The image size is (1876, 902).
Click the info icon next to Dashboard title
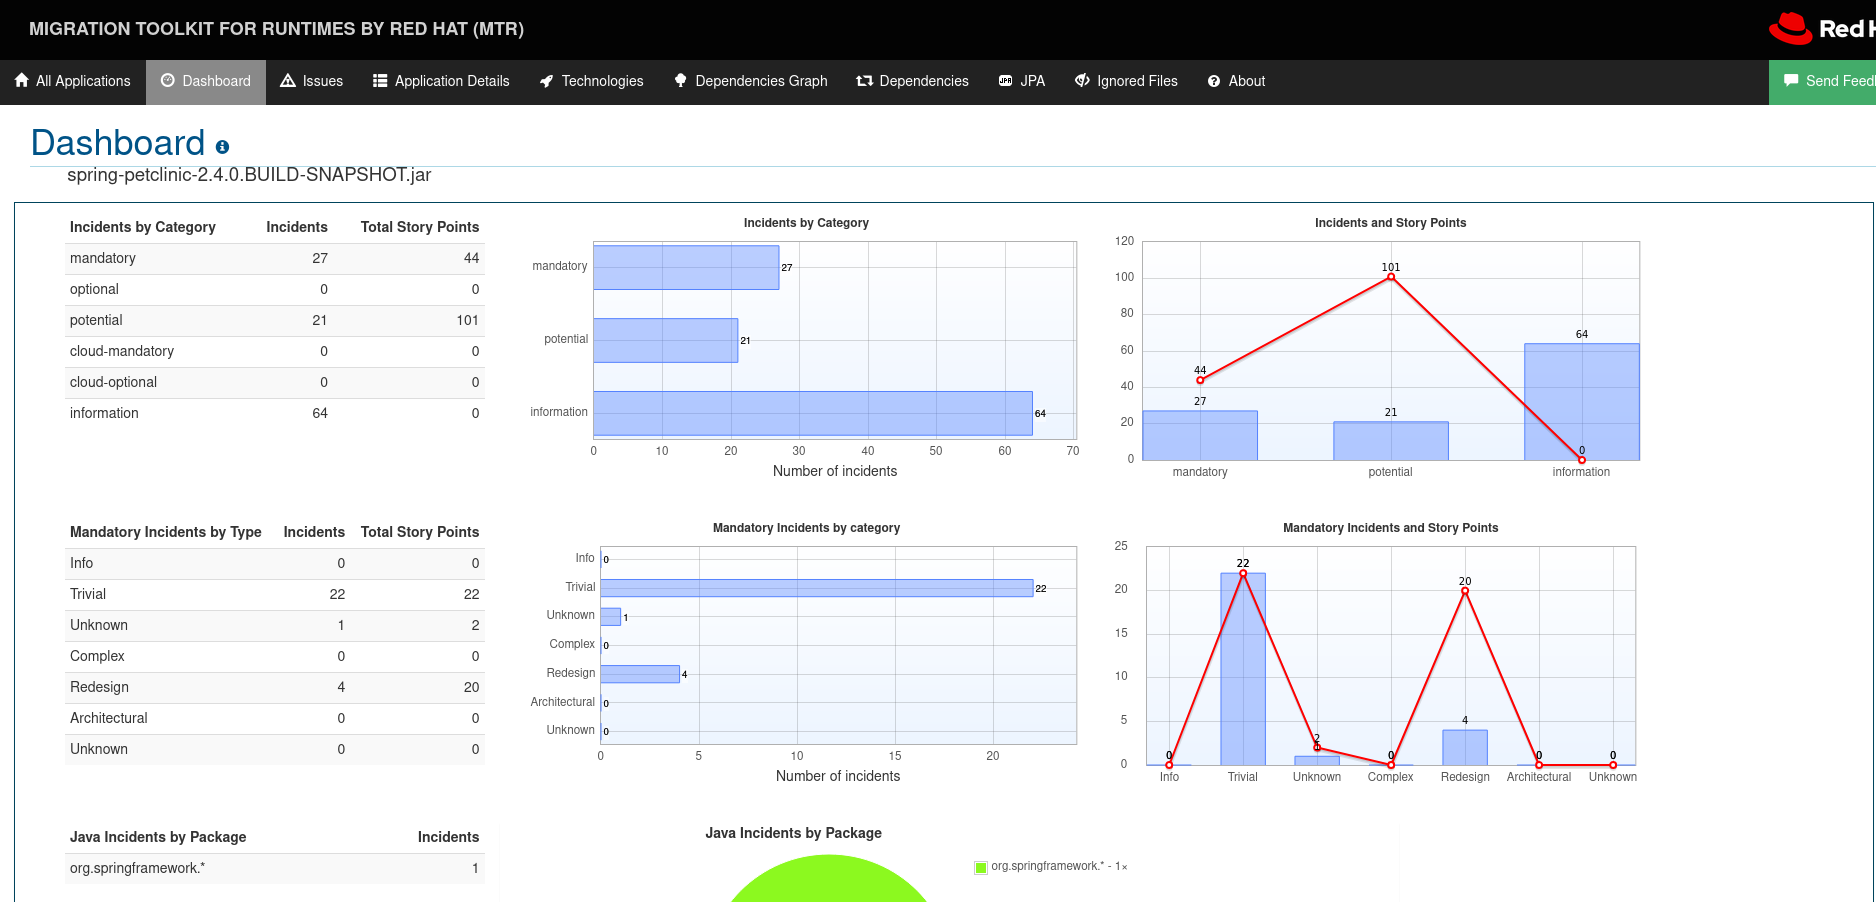[222, 147]
